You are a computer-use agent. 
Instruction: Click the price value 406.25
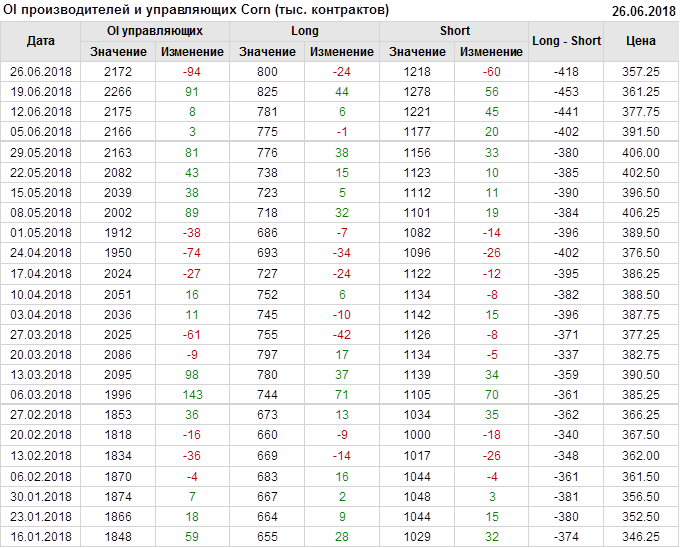pyautogui.click(x=641, y=213)
